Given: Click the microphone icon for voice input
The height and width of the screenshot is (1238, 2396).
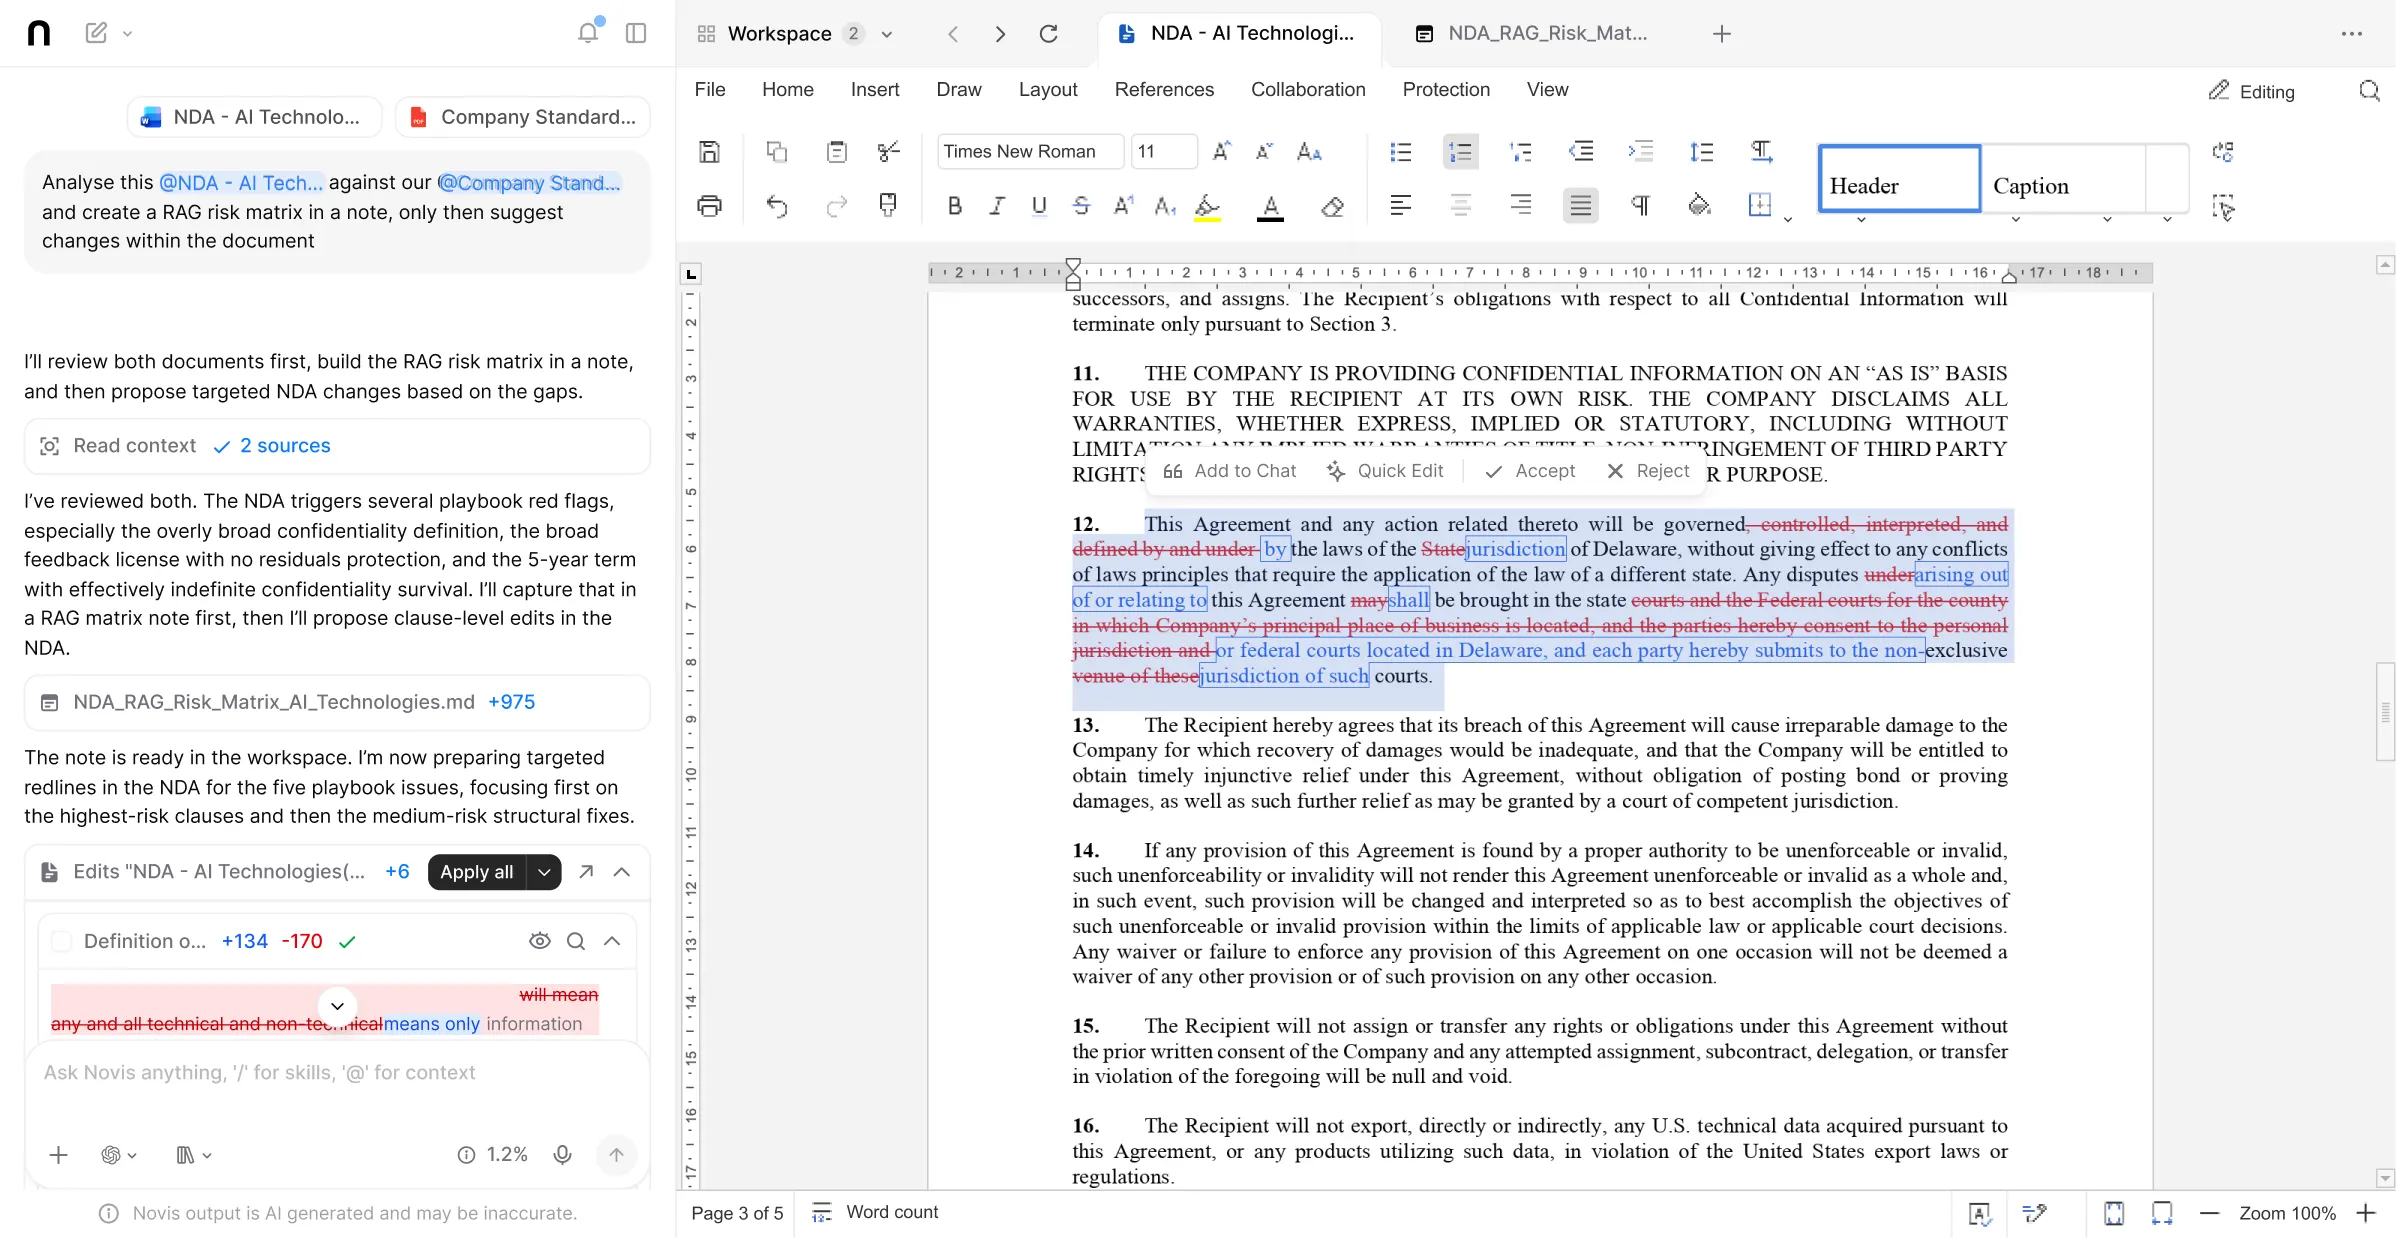Looking at the screenshot, I should point(562,1154).
